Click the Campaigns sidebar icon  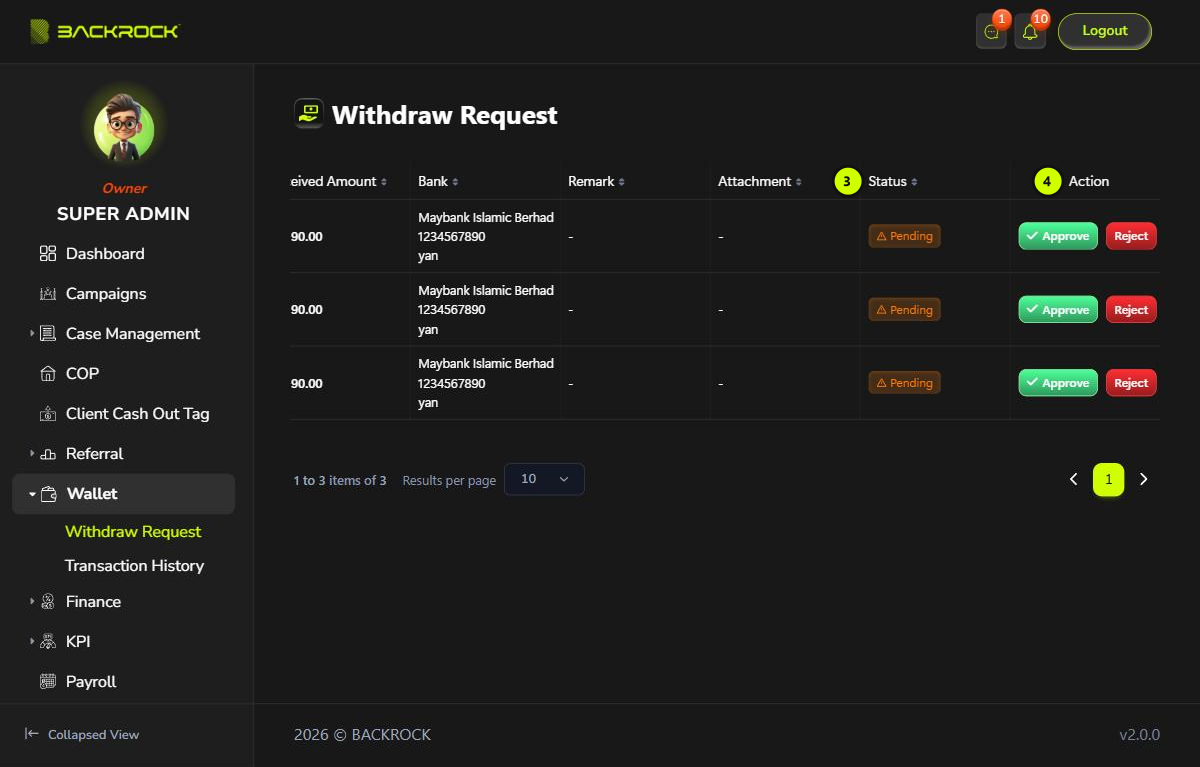pyautogui.click(x=48, y=294)
